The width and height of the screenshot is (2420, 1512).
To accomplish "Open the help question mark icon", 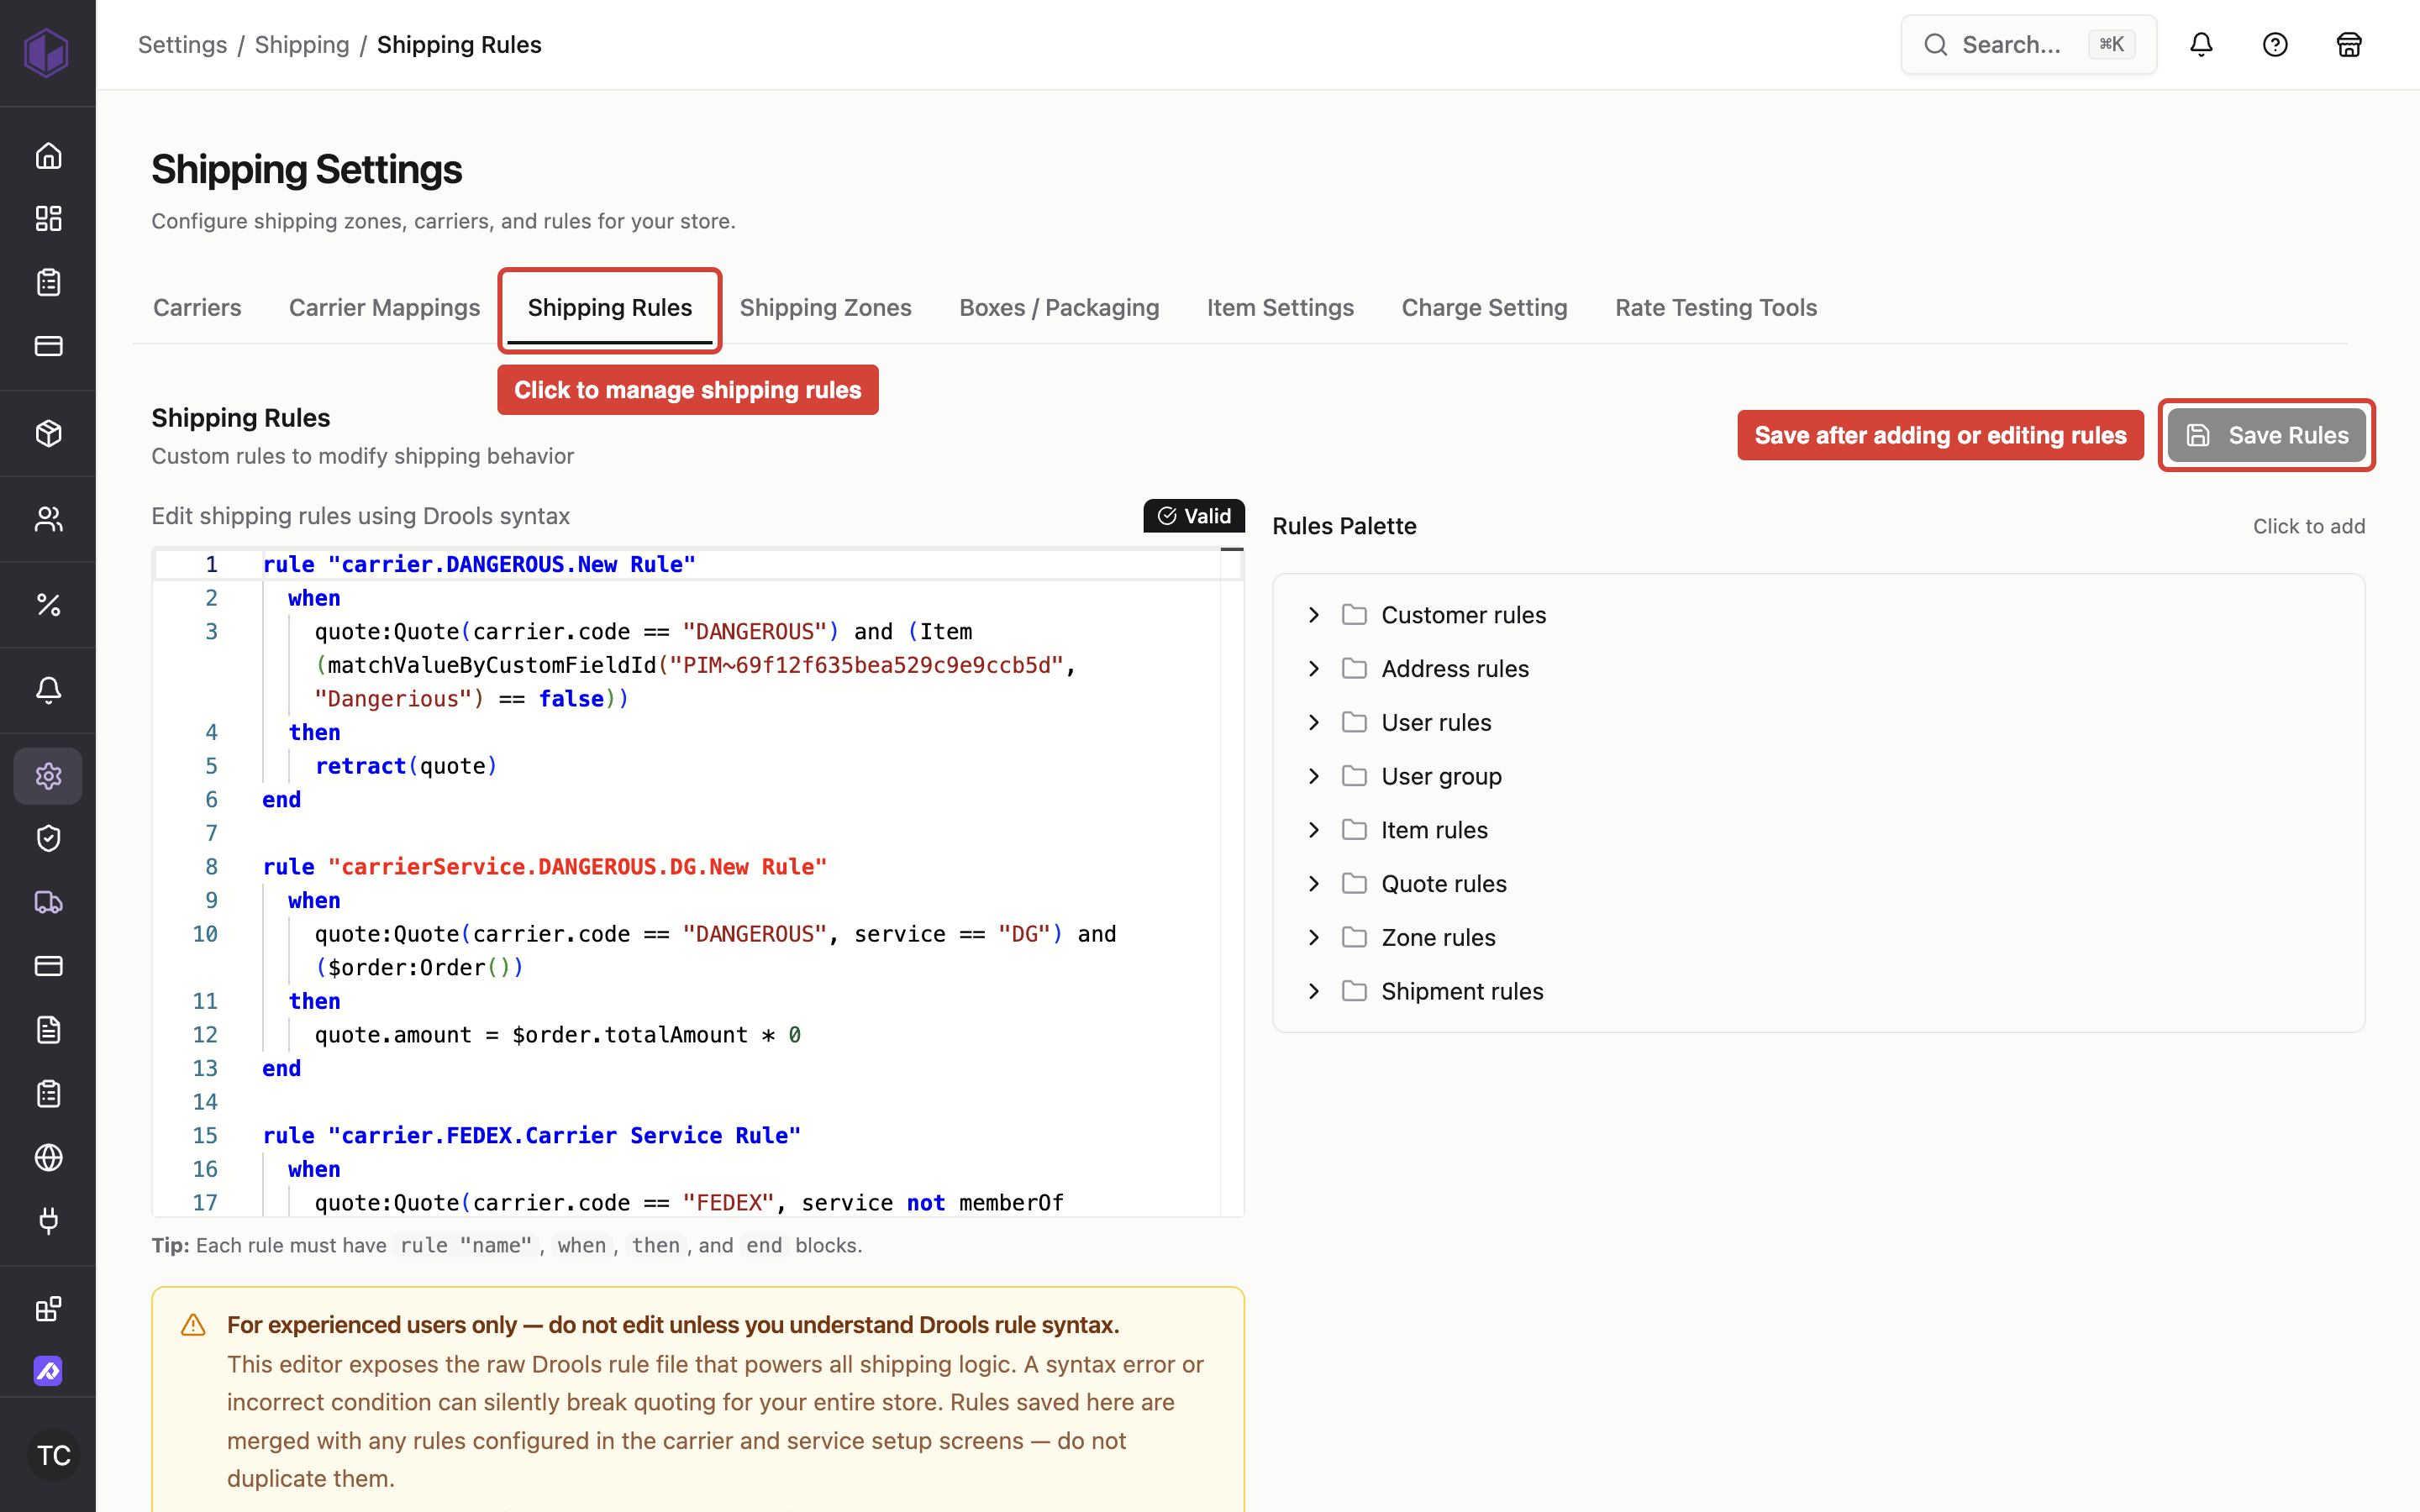I will [2275, 45].
